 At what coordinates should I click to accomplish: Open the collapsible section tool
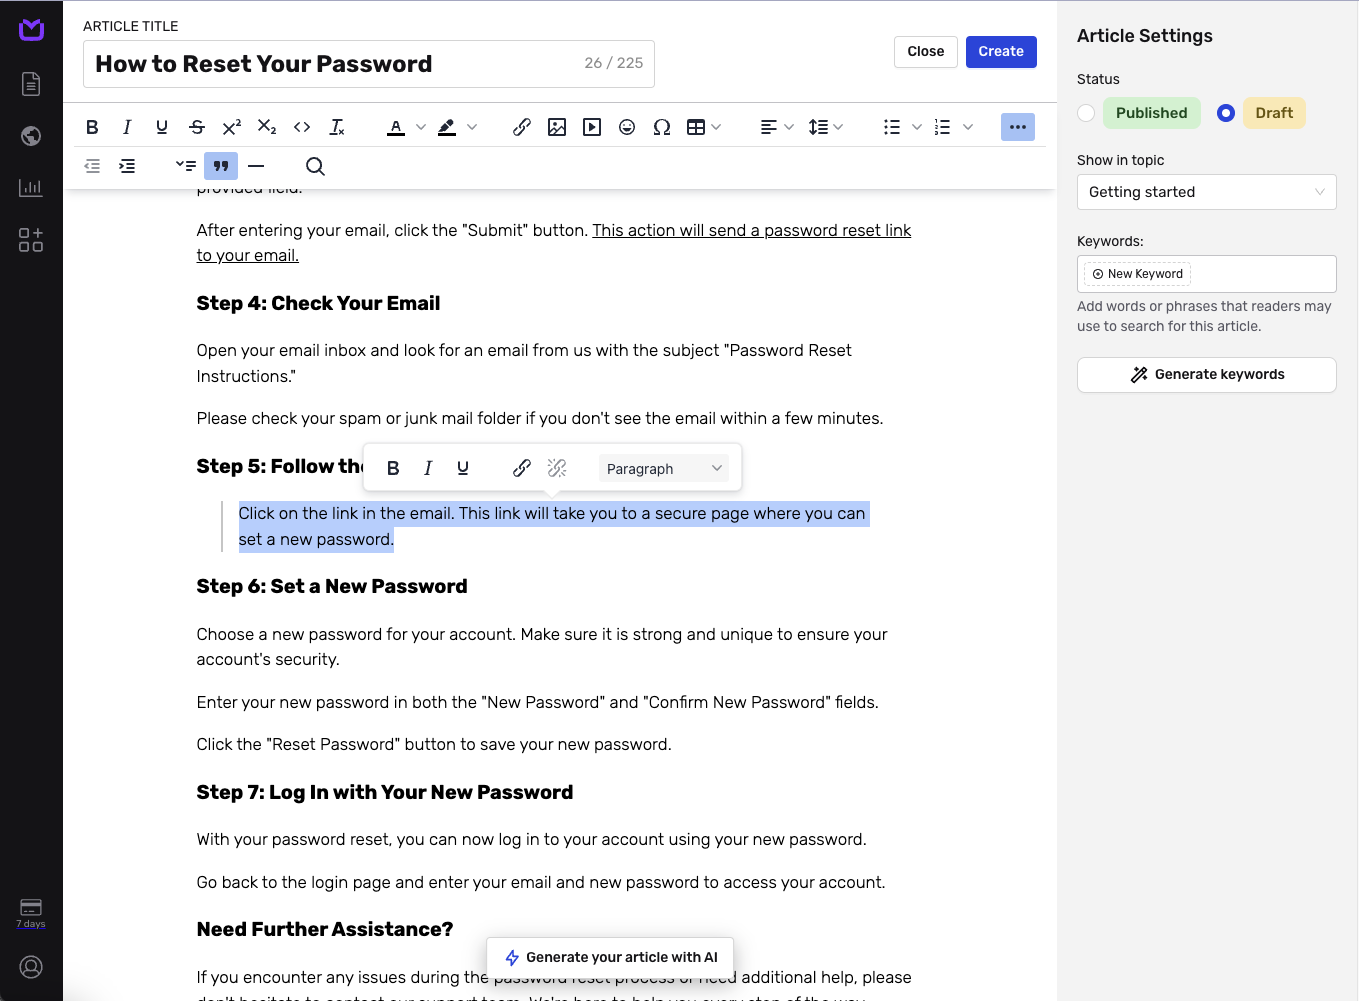(x=186, y=166)
